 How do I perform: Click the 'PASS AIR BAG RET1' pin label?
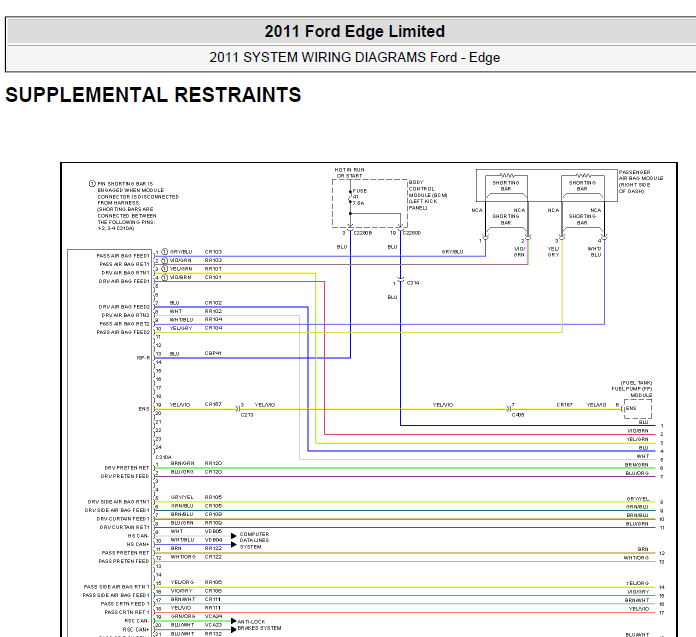tap(125, 264)
